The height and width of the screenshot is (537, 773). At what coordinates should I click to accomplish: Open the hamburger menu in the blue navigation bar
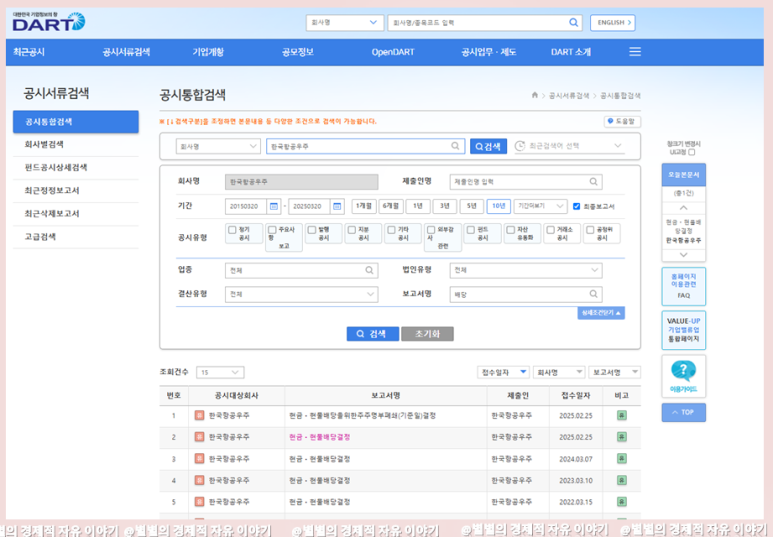(635, 52)
